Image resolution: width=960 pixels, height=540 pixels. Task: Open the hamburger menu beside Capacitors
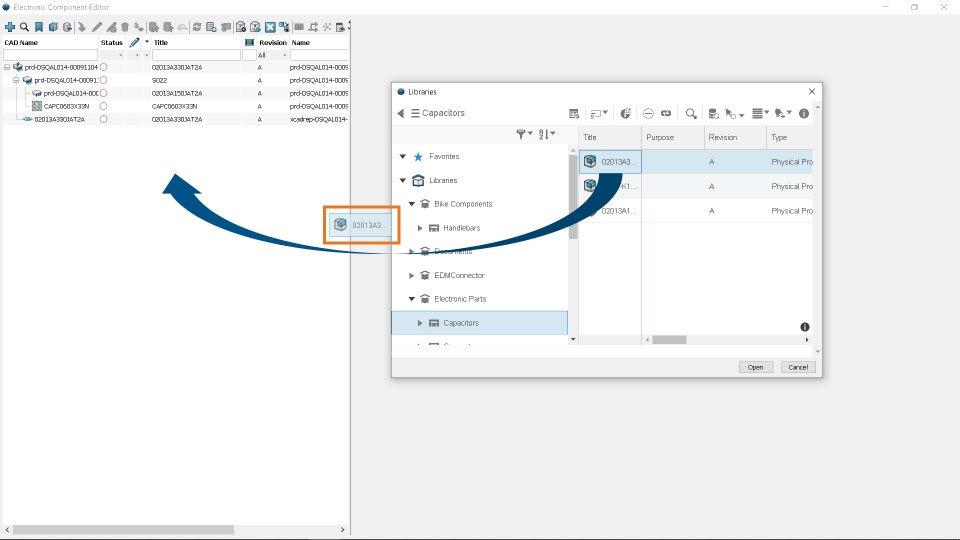(x=415, y=113)
